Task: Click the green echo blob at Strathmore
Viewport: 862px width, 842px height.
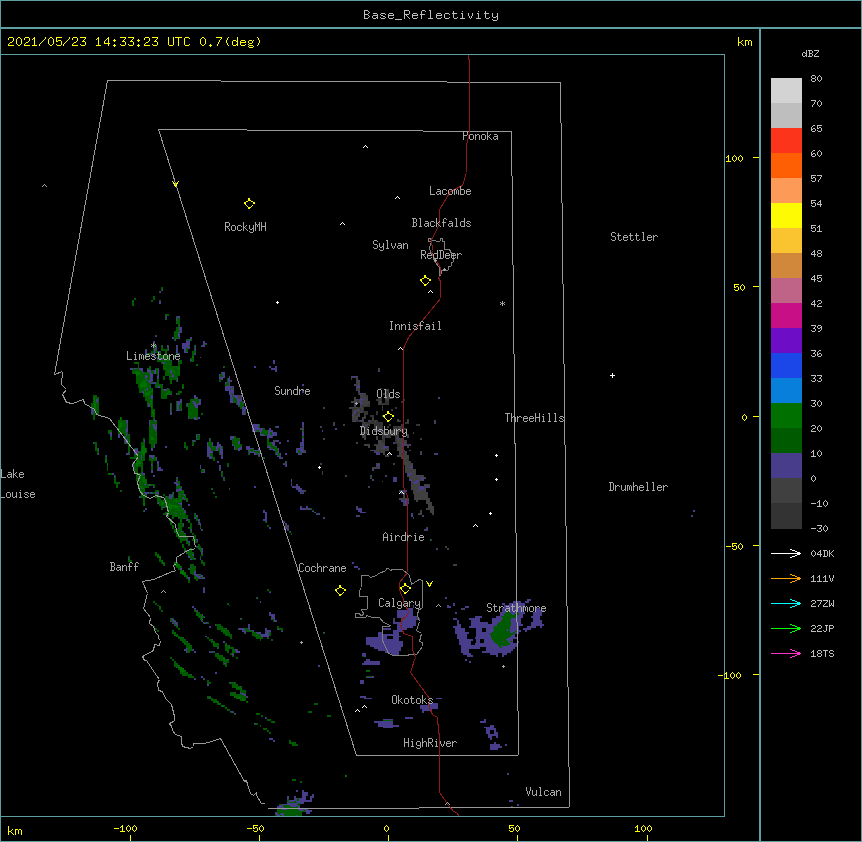Action: pos(502,630)
